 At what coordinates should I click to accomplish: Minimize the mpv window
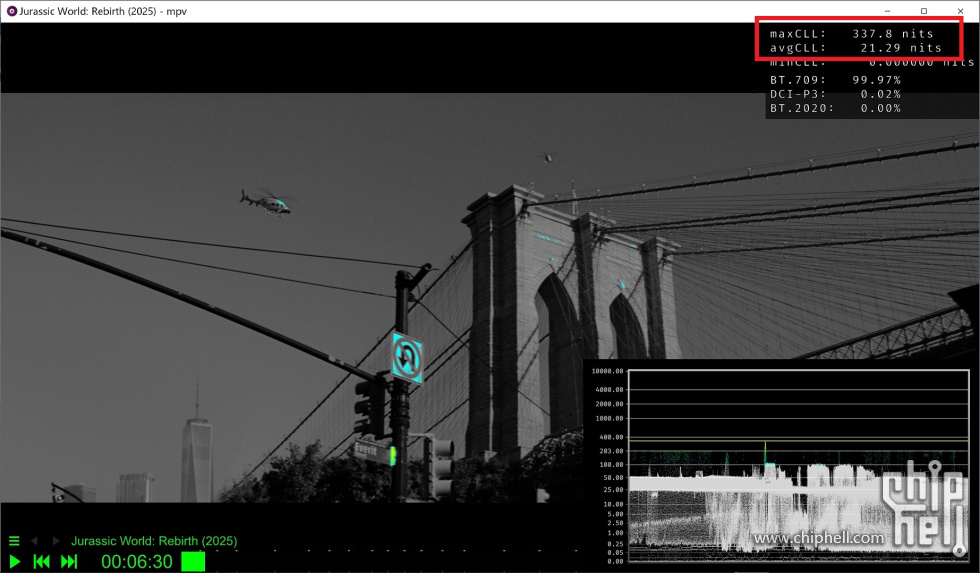(887, 11)
